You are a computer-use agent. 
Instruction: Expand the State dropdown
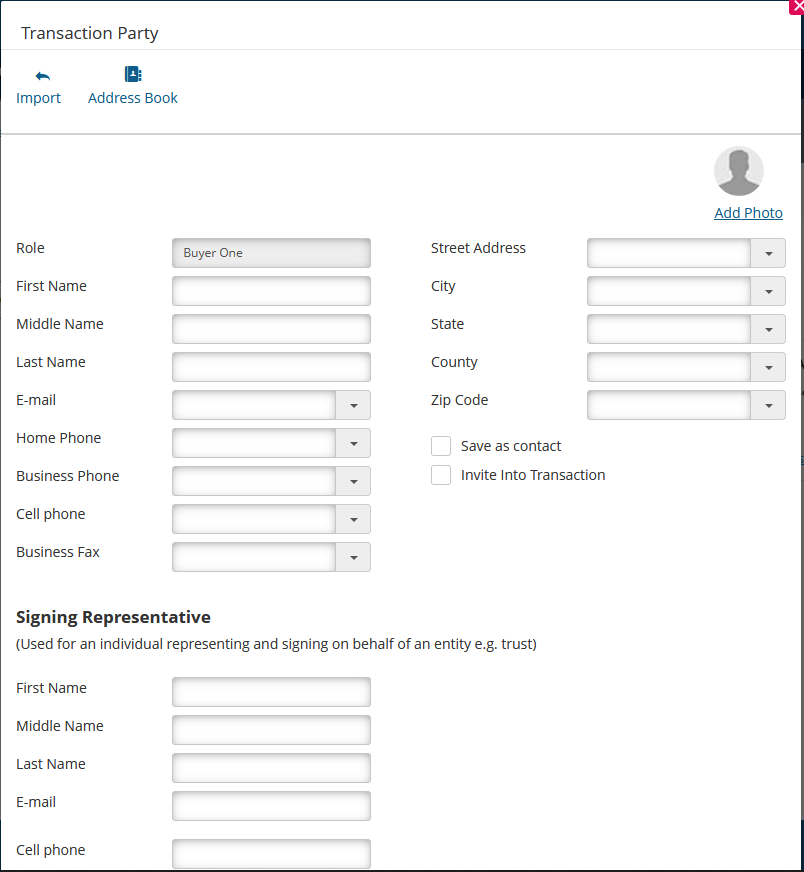pyautogui.click(x=769, y=329)
